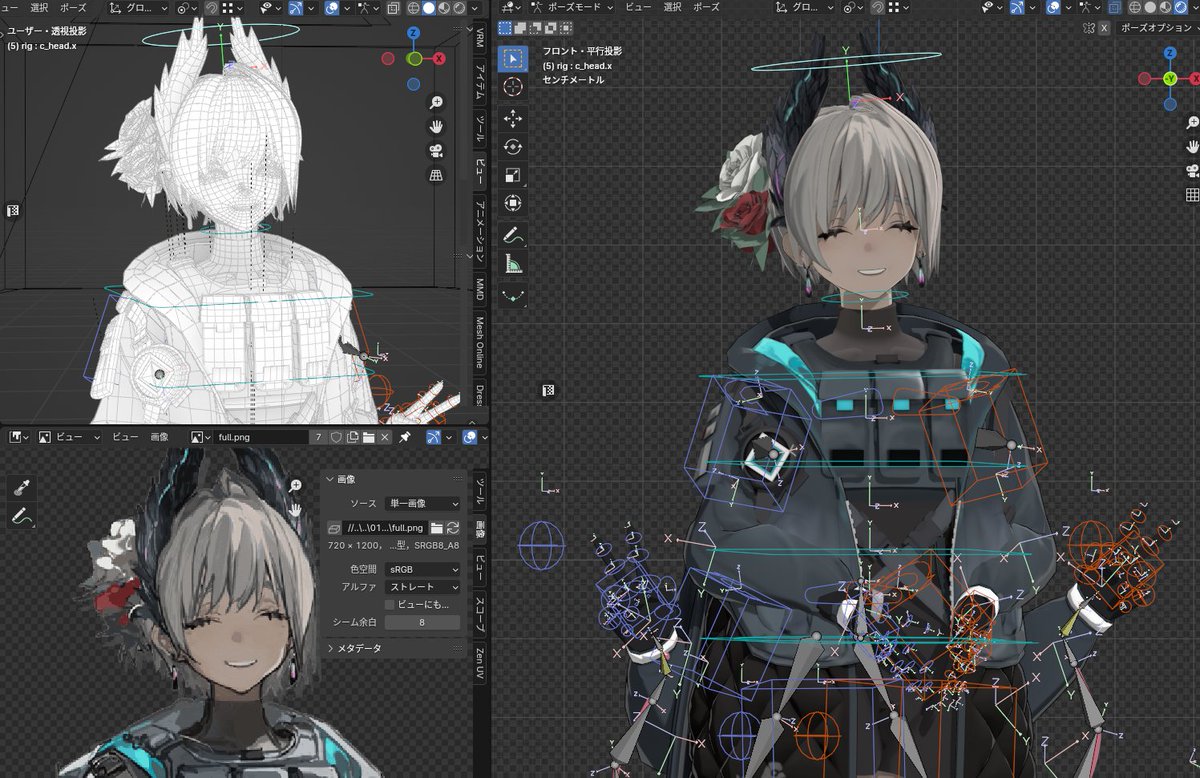Screen dimensions: 1200x778
Task: Select material preview shading in left viewport header
Action: pyautogui.click(x=444, y=7)
